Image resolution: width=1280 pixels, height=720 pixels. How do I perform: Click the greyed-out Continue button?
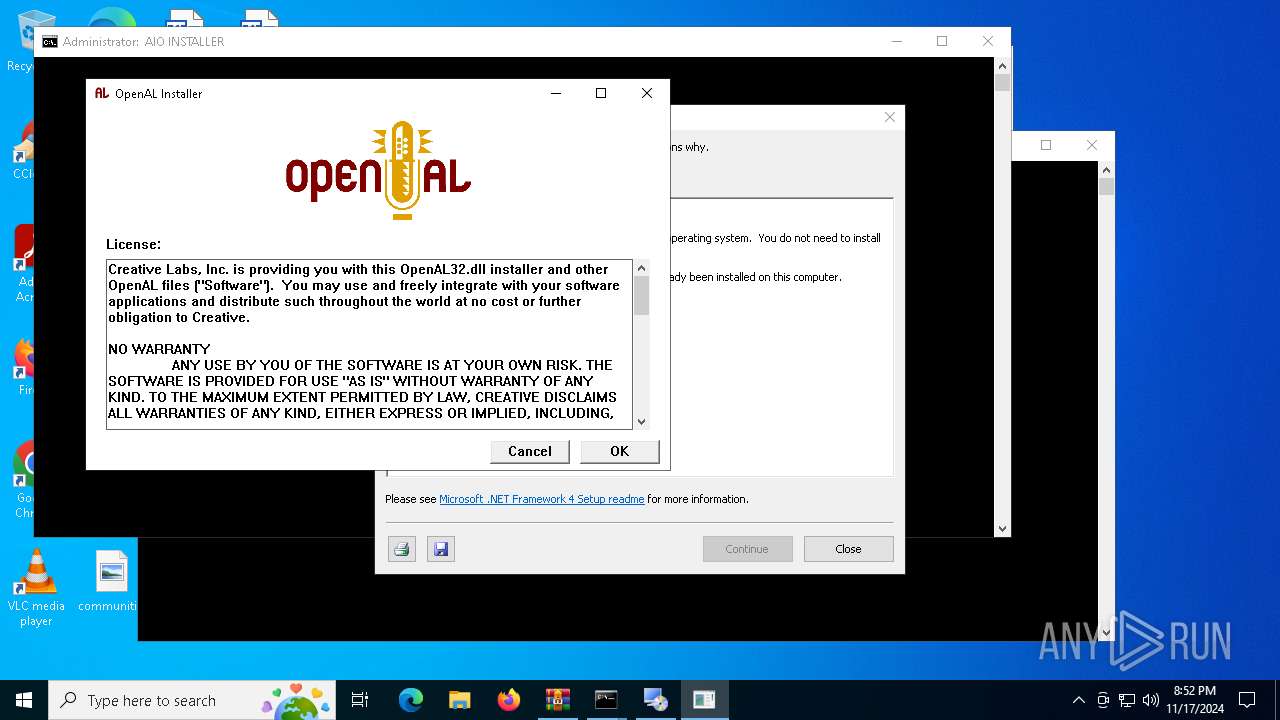pos(747,549)
